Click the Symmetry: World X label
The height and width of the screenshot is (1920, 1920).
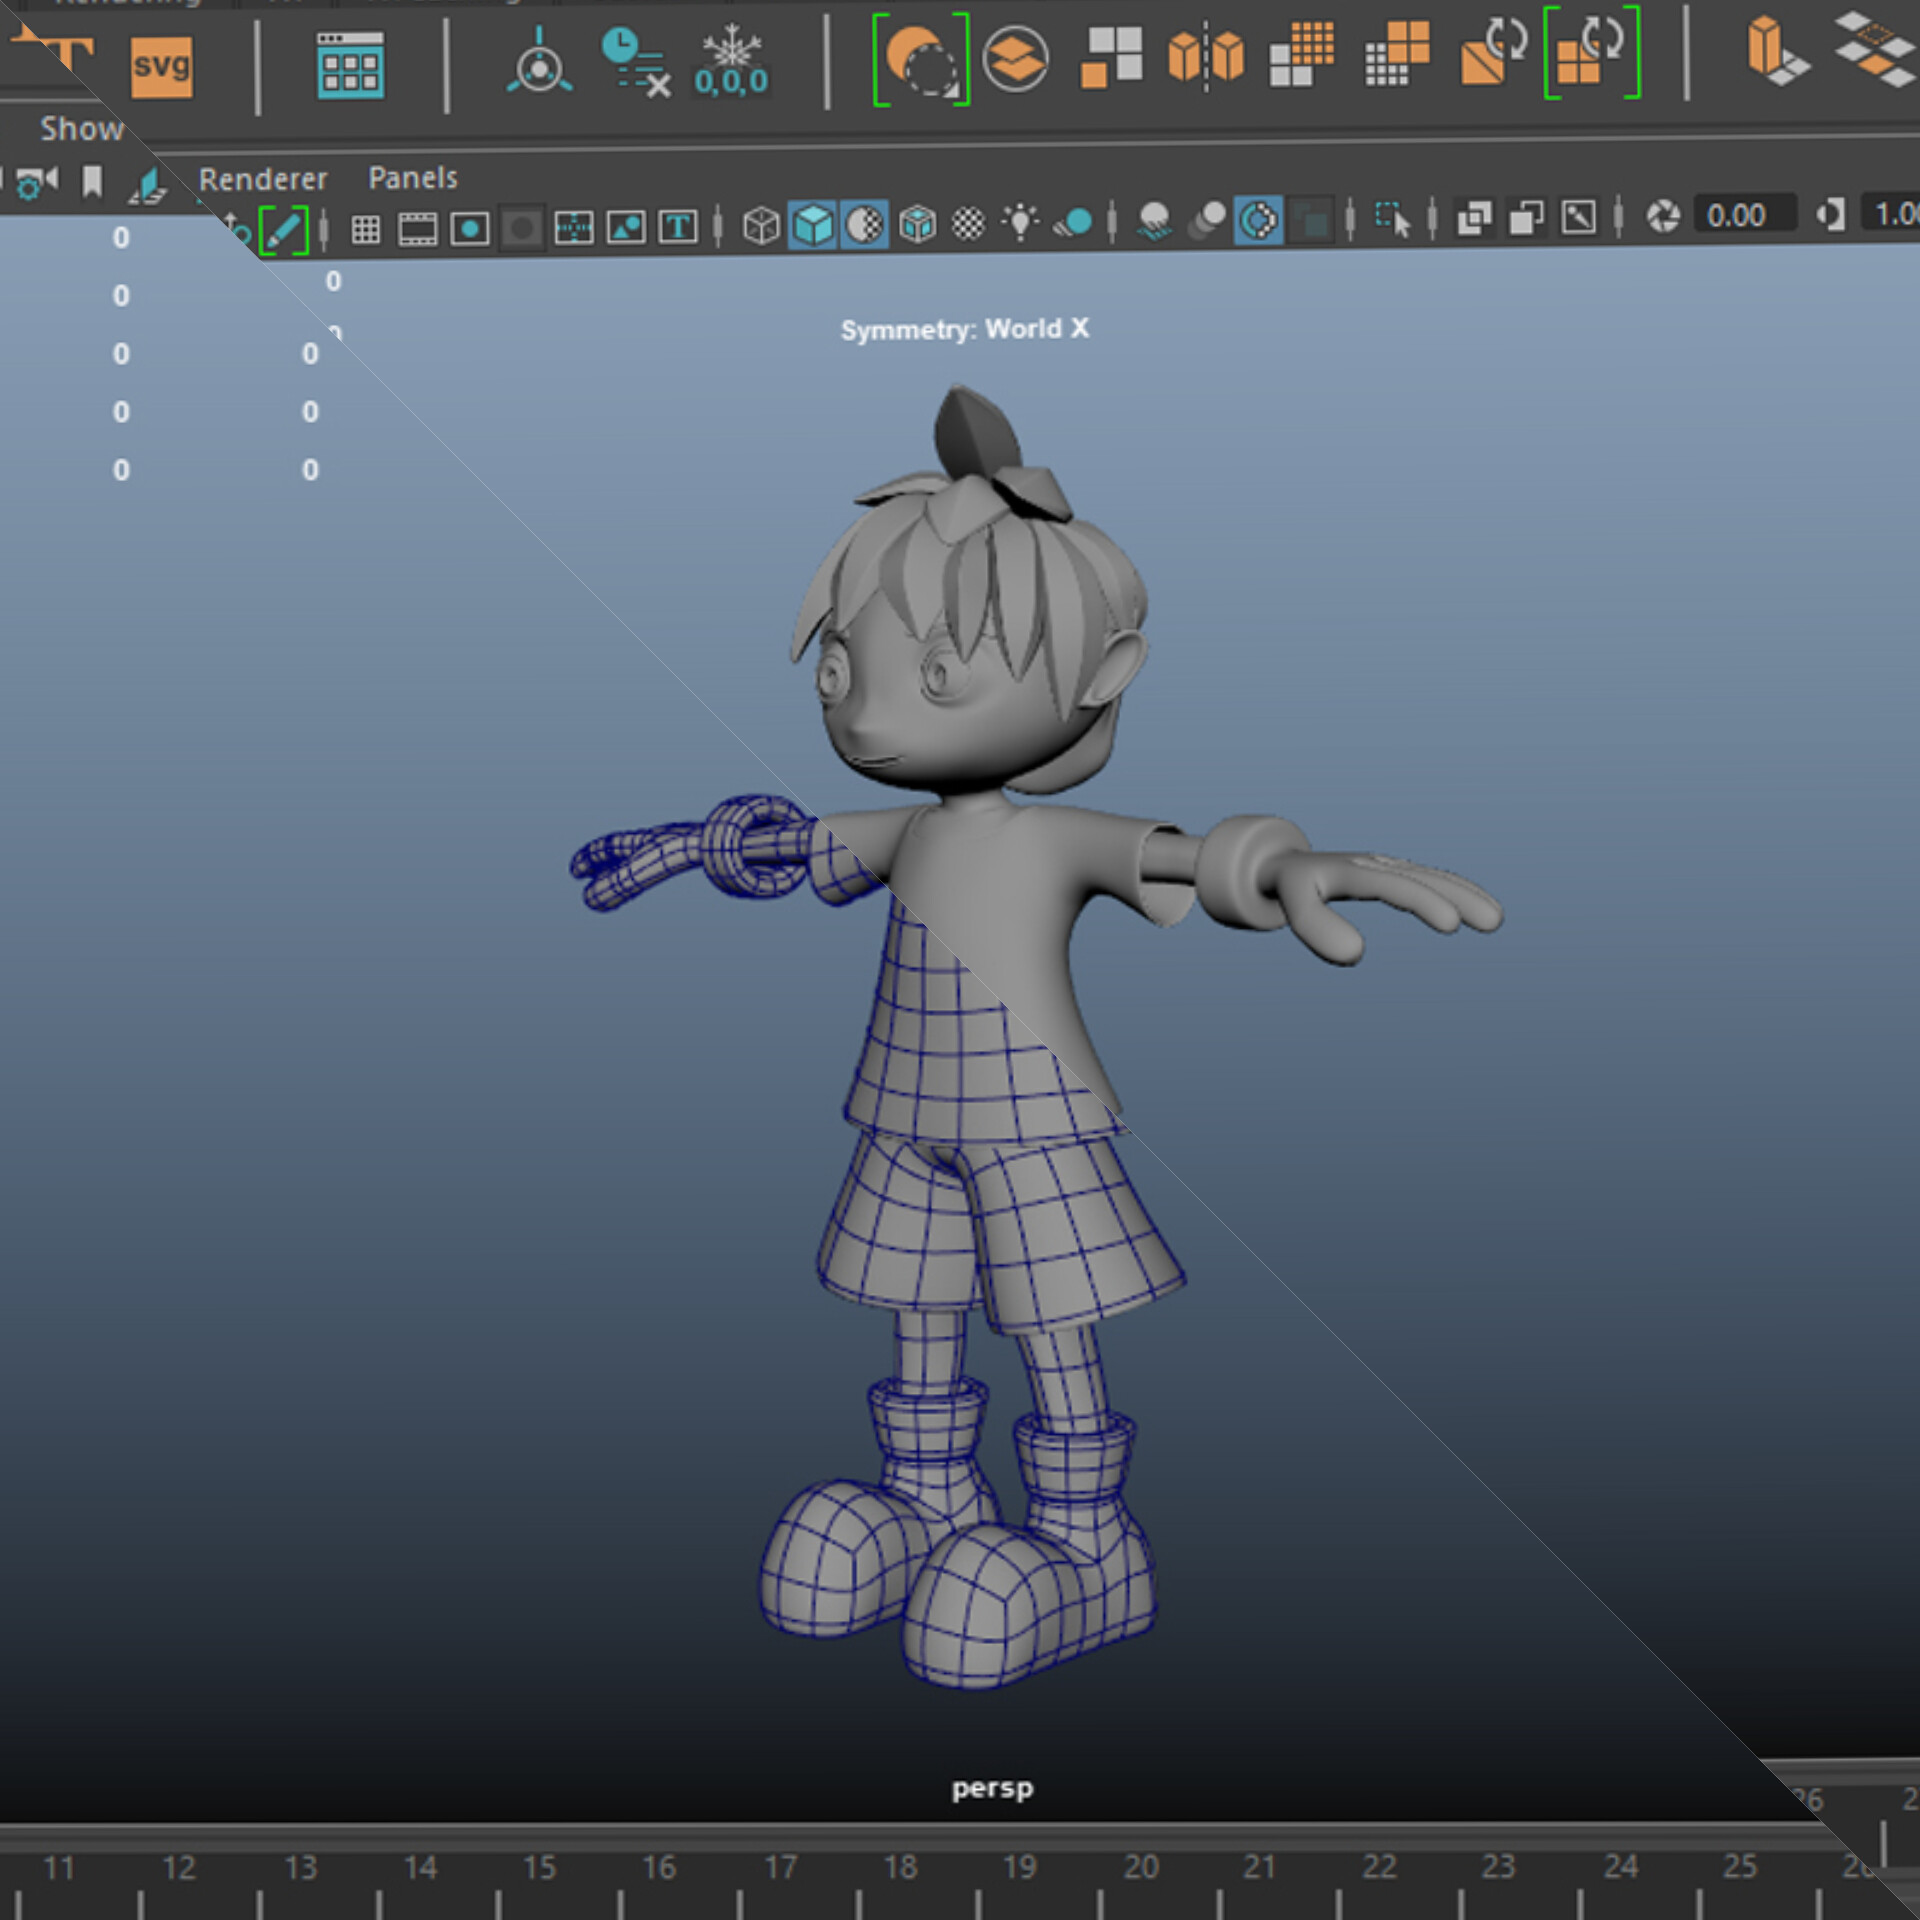pyautogui.click(x=964, y=329)
